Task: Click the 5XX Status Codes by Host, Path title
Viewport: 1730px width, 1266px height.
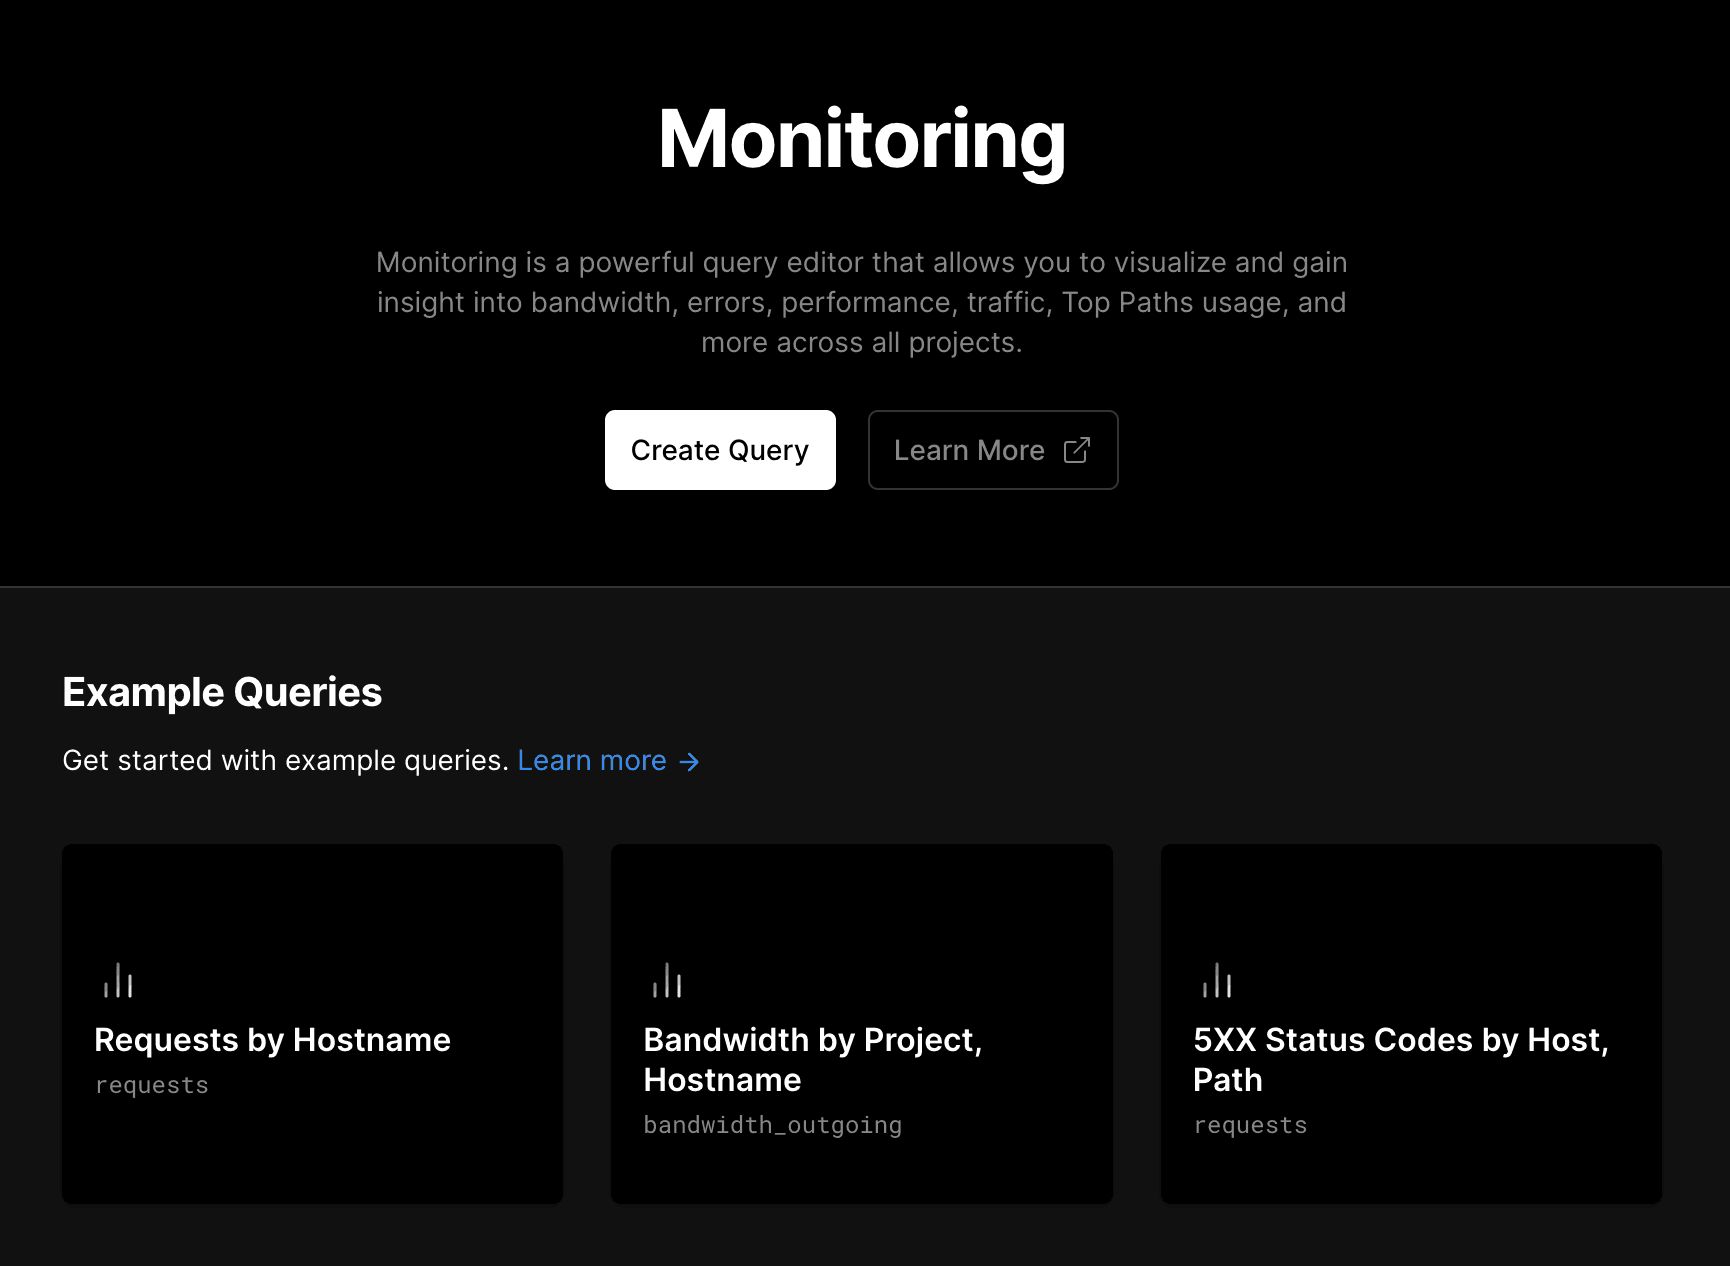Action: point(1399,1059)
